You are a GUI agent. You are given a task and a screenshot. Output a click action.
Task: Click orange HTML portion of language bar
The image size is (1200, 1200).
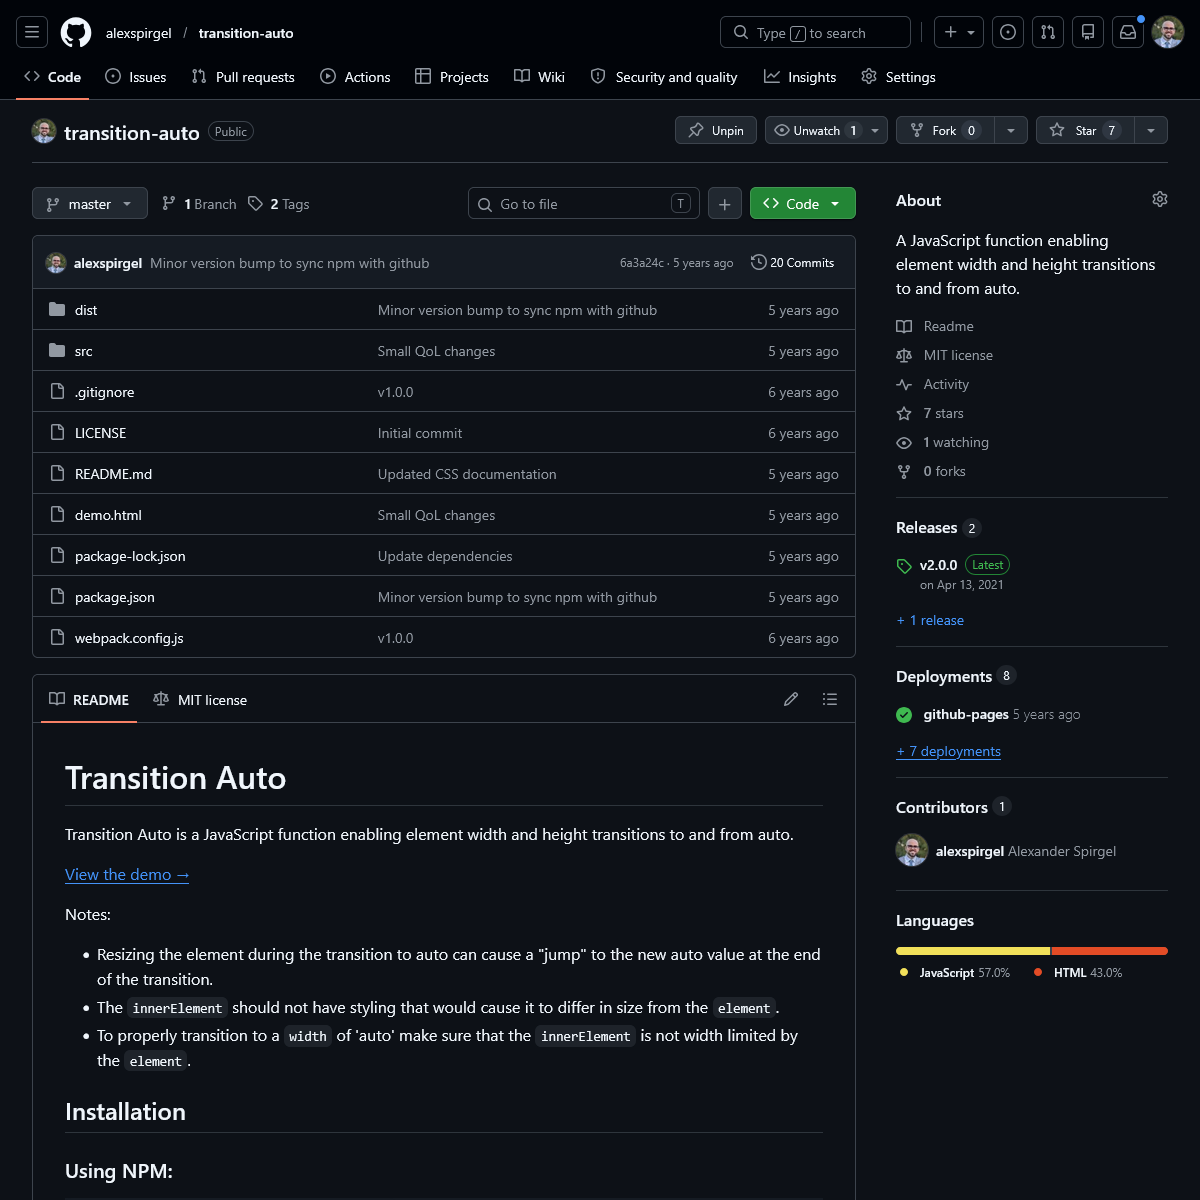tap(1109, 951)
